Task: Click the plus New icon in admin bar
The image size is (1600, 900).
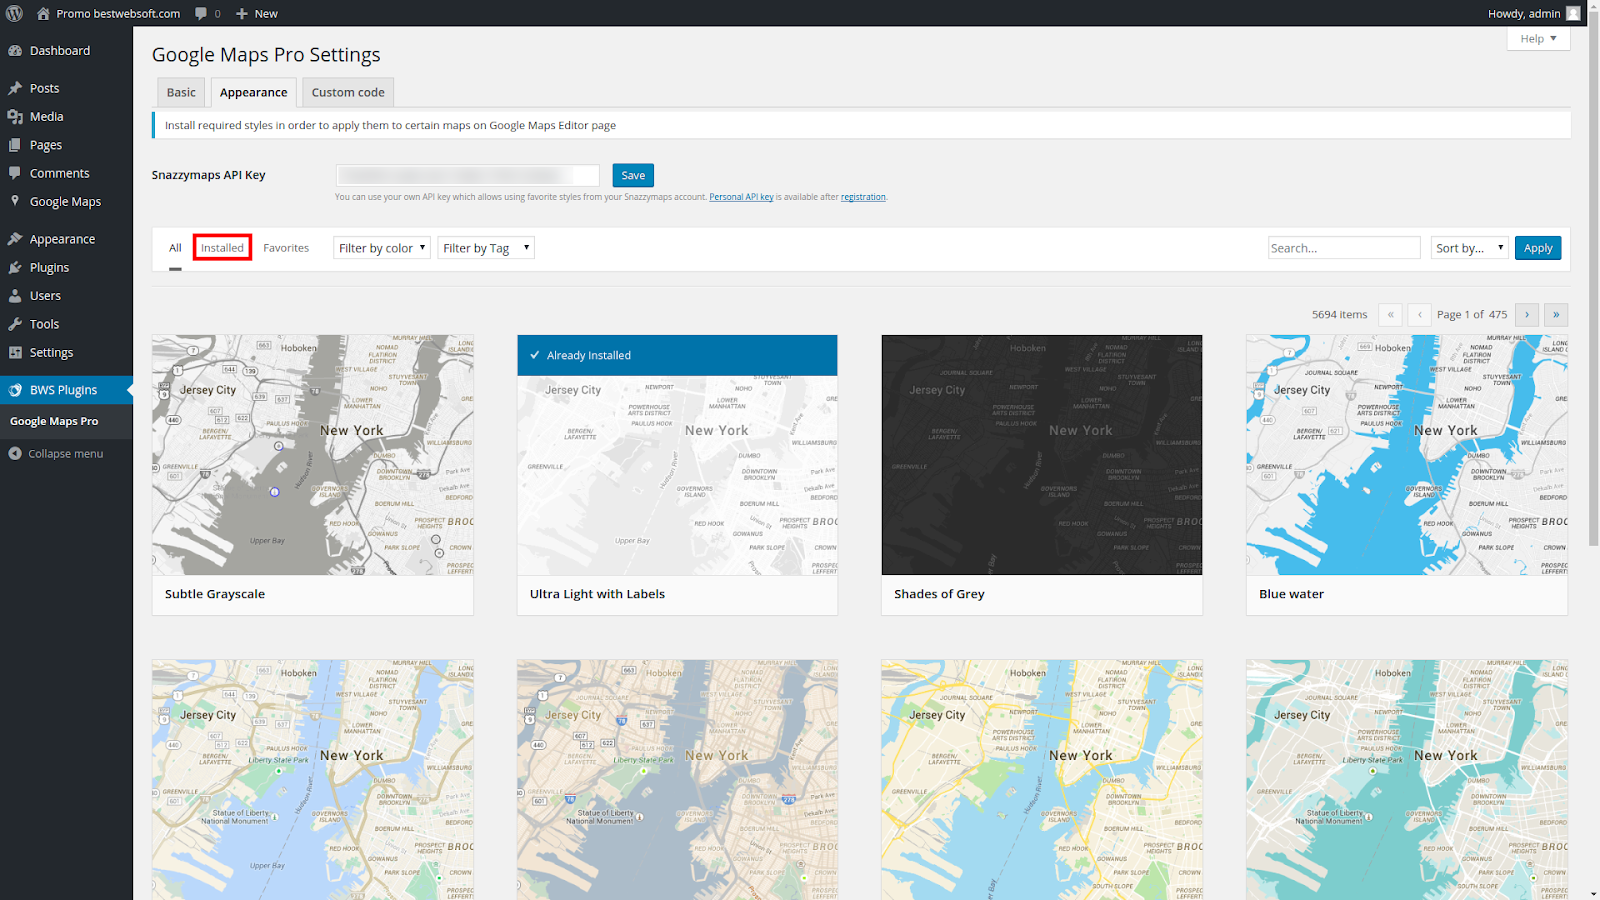Action: click(242, 13)
